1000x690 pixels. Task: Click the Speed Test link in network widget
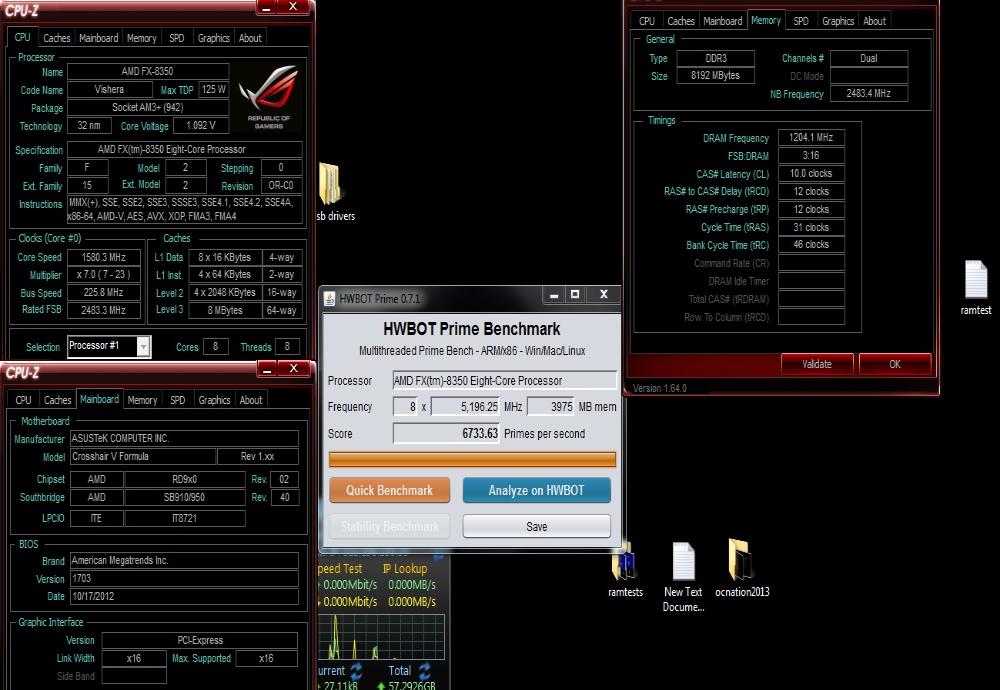(x=340, y=568)
